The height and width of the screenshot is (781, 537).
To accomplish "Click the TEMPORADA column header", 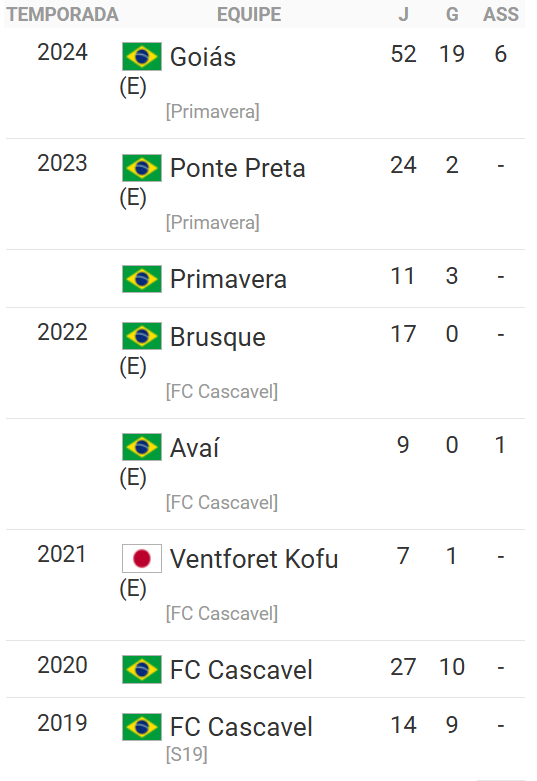I will coord(62,14).
